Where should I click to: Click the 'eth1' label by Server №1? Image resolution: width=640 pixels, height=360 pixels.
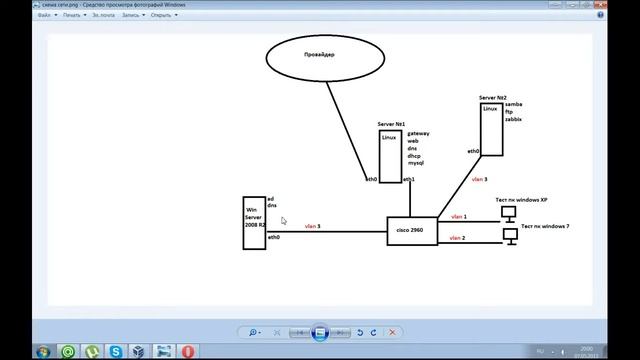[409, 179]
